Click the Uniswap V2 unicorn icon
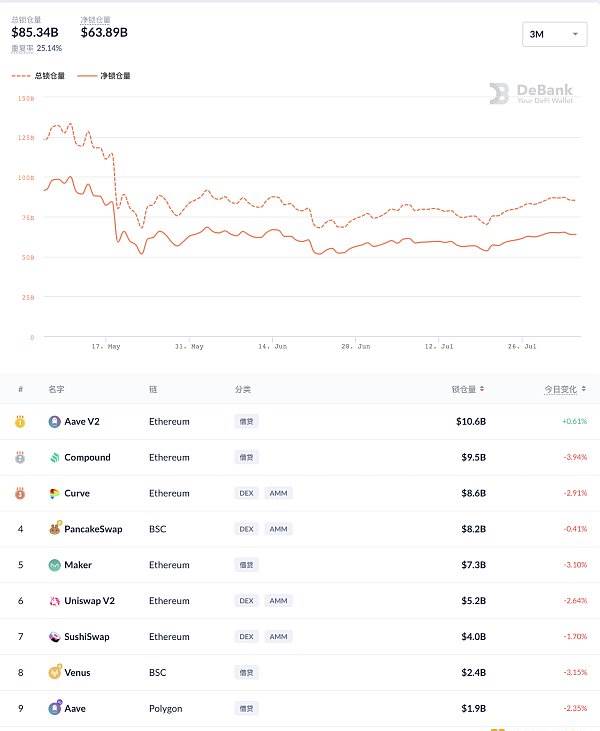Viewport: 600px width, 731px height. pos(55,601)
